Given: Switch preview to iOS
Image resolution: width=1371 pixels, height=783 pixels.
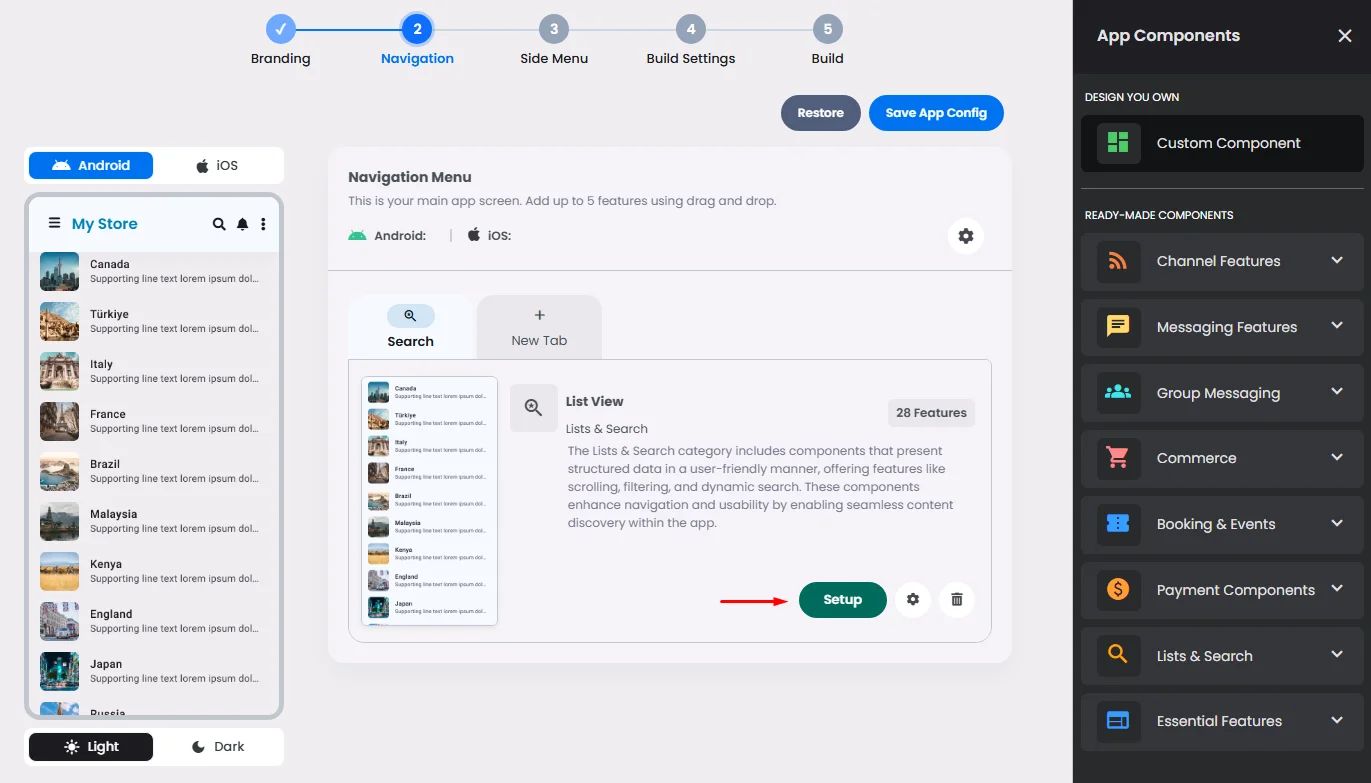Looking at the screenshot, I should [x=217, y=165].
